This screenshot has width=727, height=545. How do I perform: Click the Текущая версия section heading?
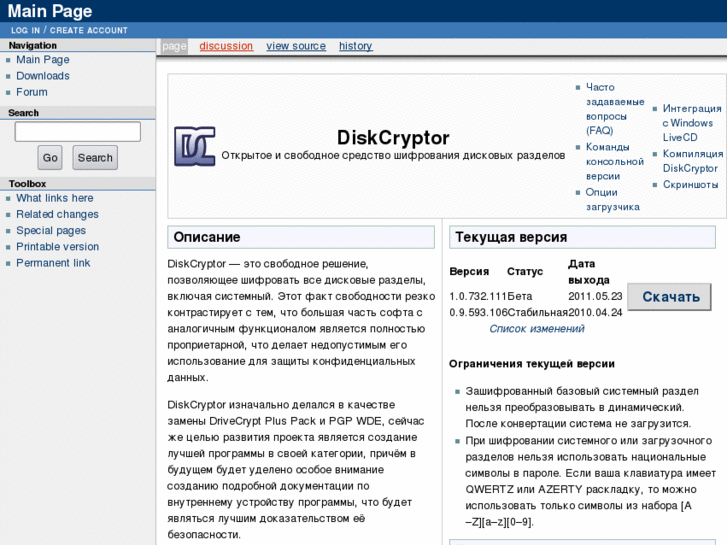[x=582, y=237]
